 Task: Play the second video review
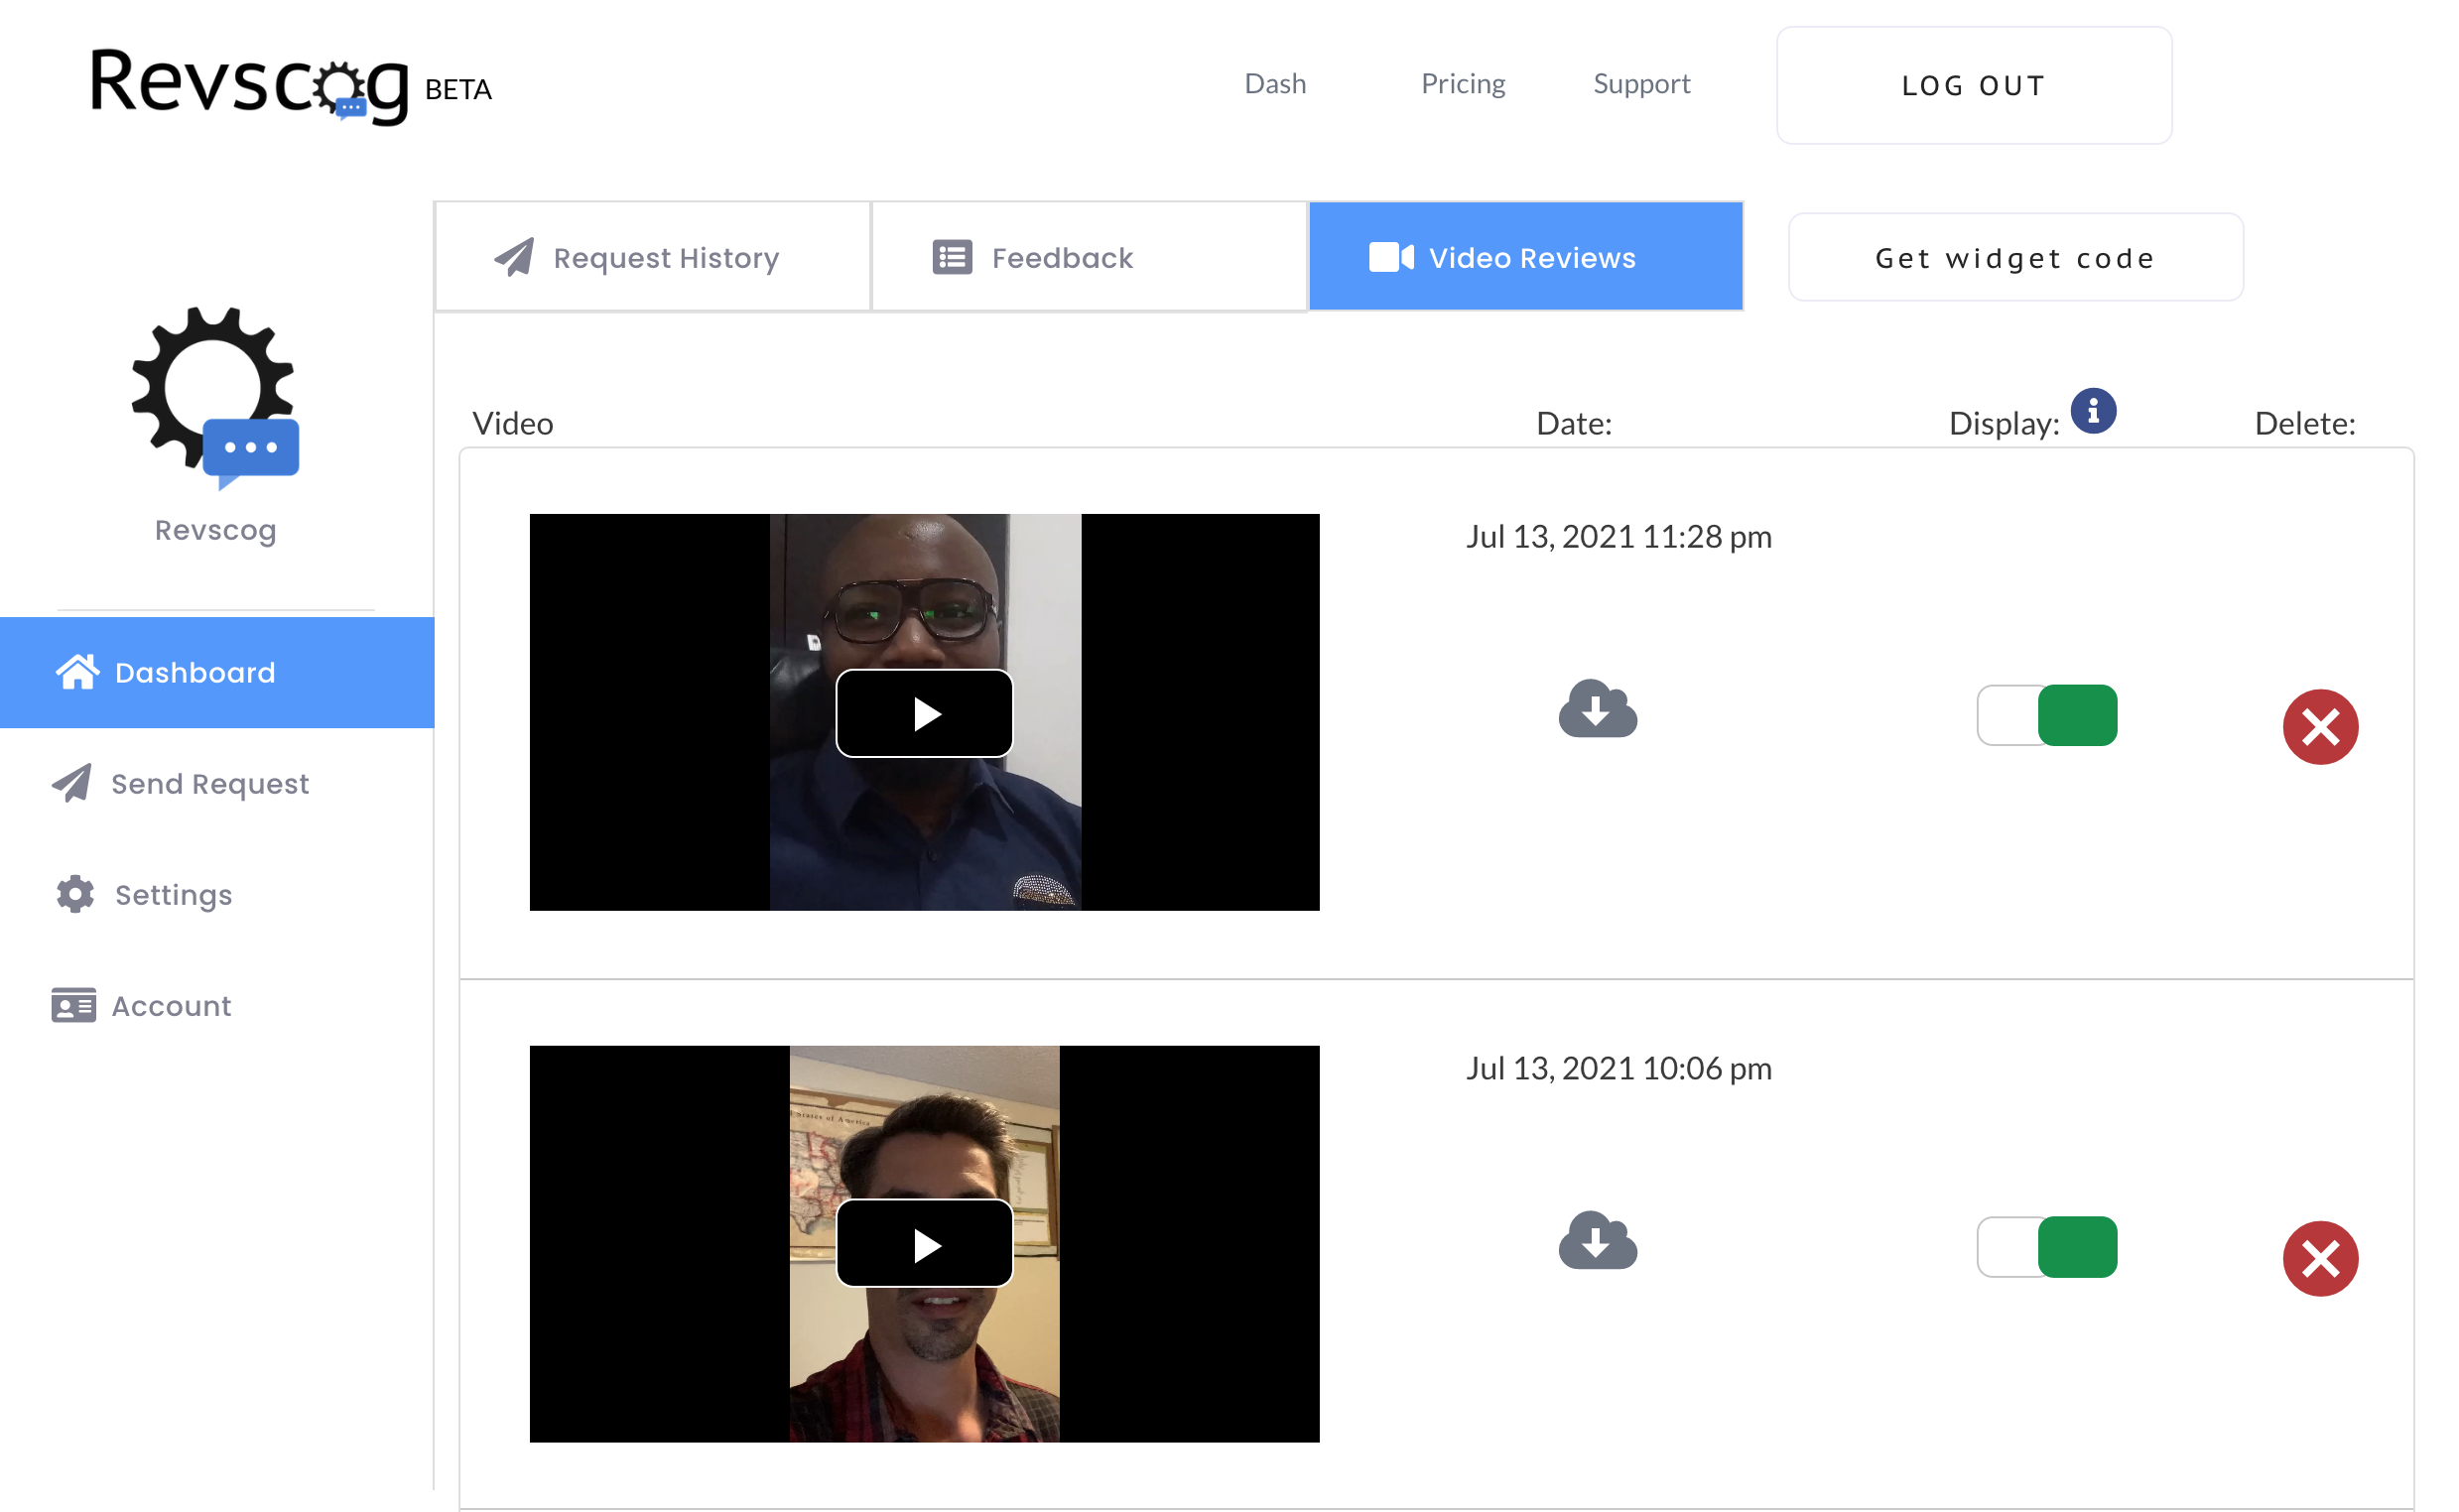(x=924, y=1245)
